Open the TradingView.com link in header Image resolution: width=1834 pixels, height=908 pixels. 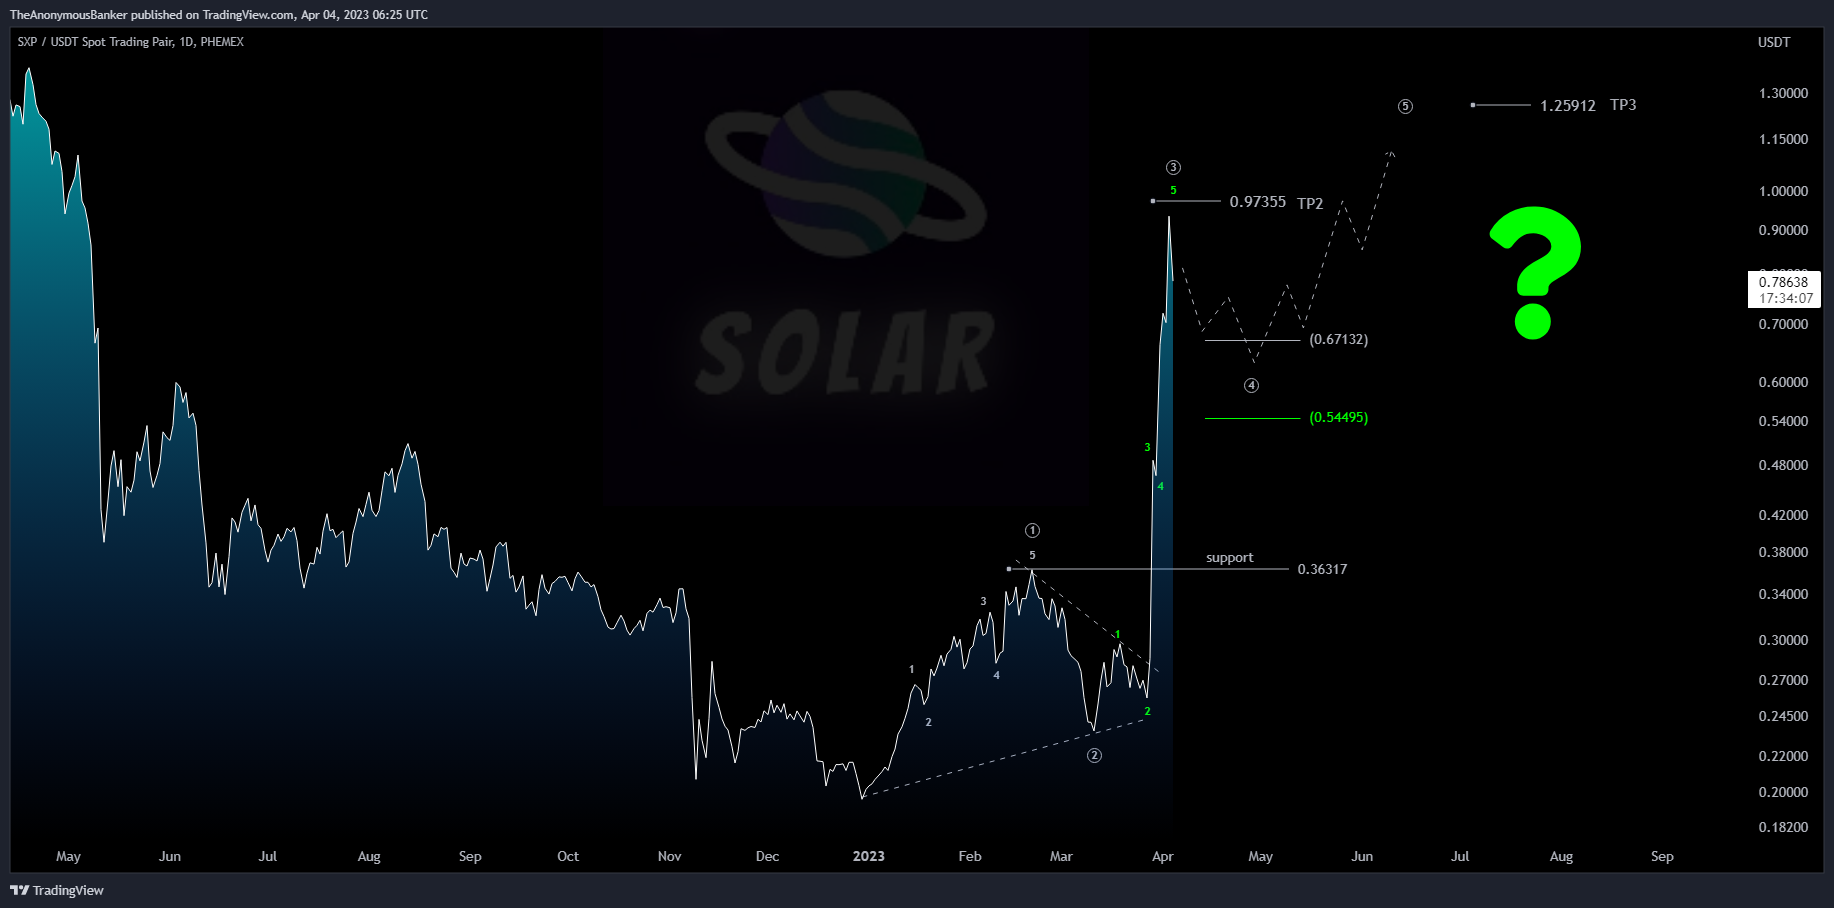[x=248, y=15]
